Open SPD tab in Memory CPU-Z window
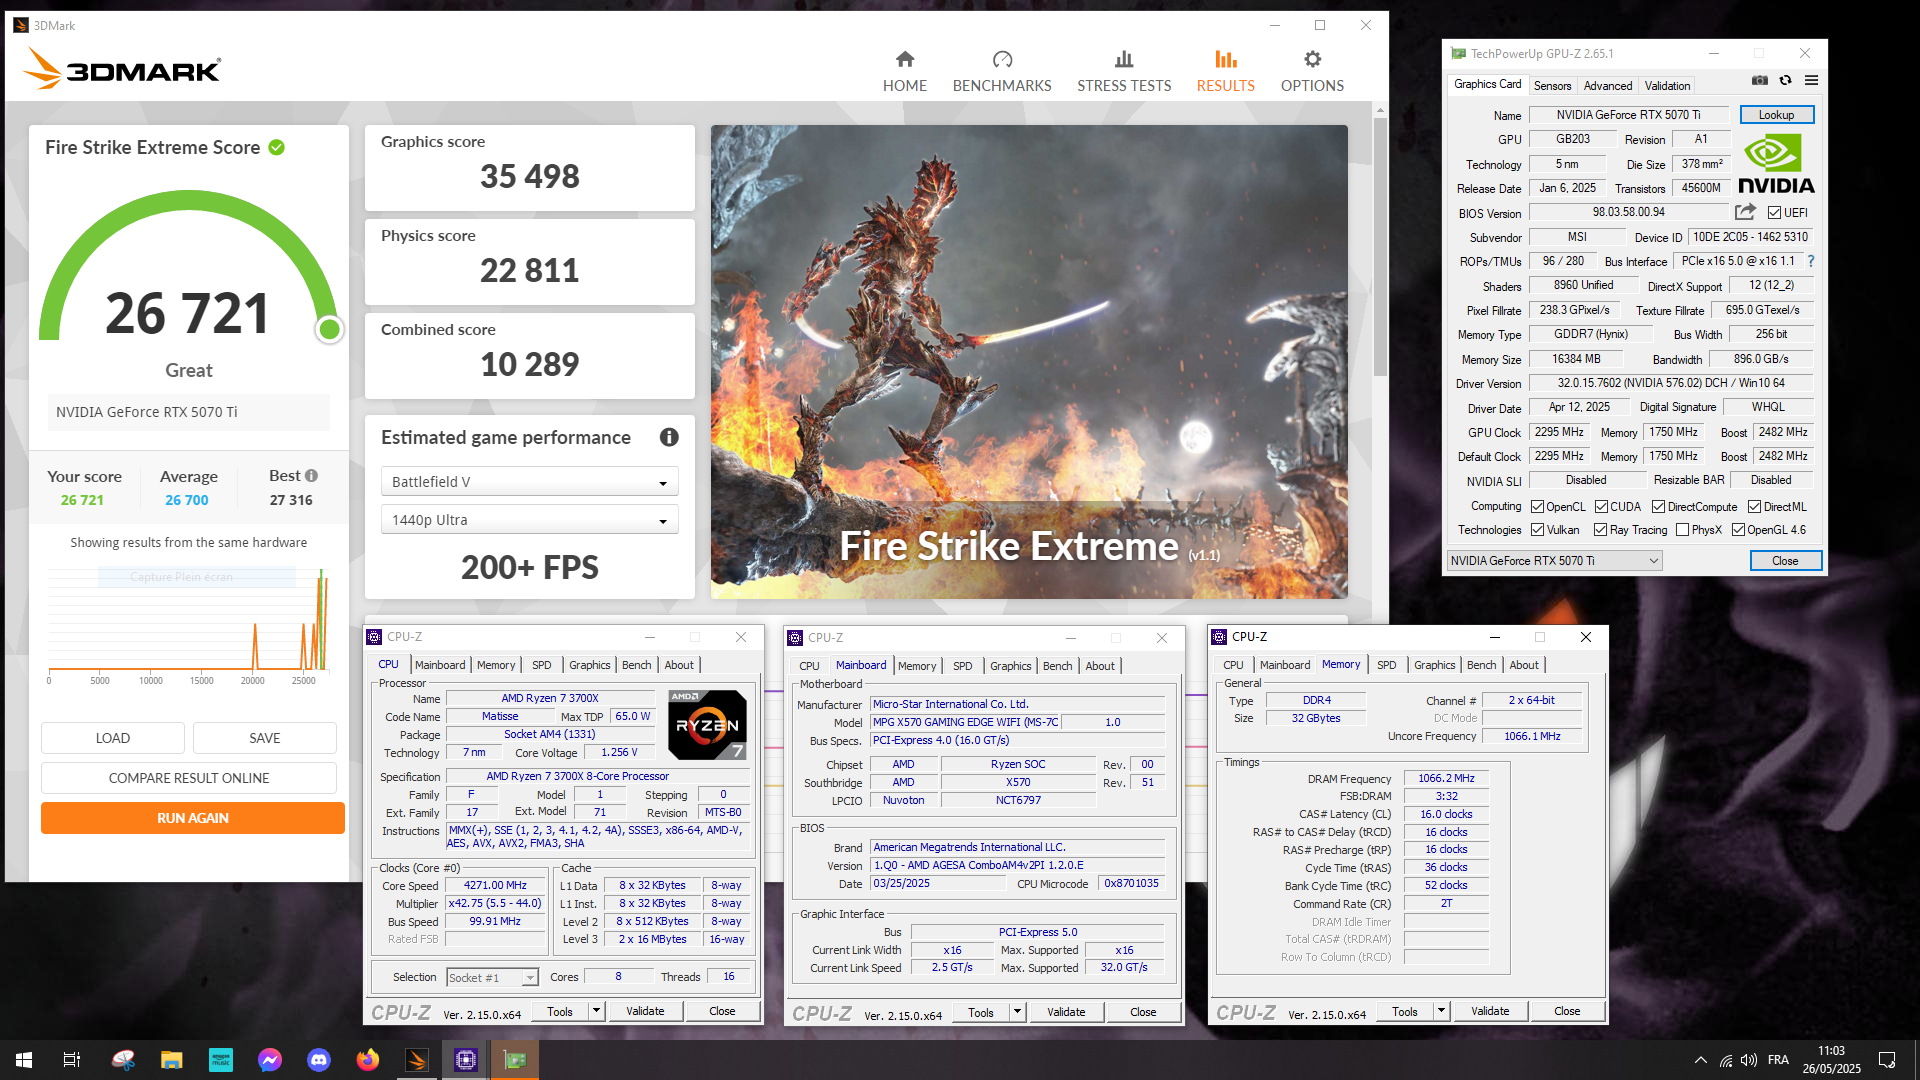 click(x=1386, y=665)
